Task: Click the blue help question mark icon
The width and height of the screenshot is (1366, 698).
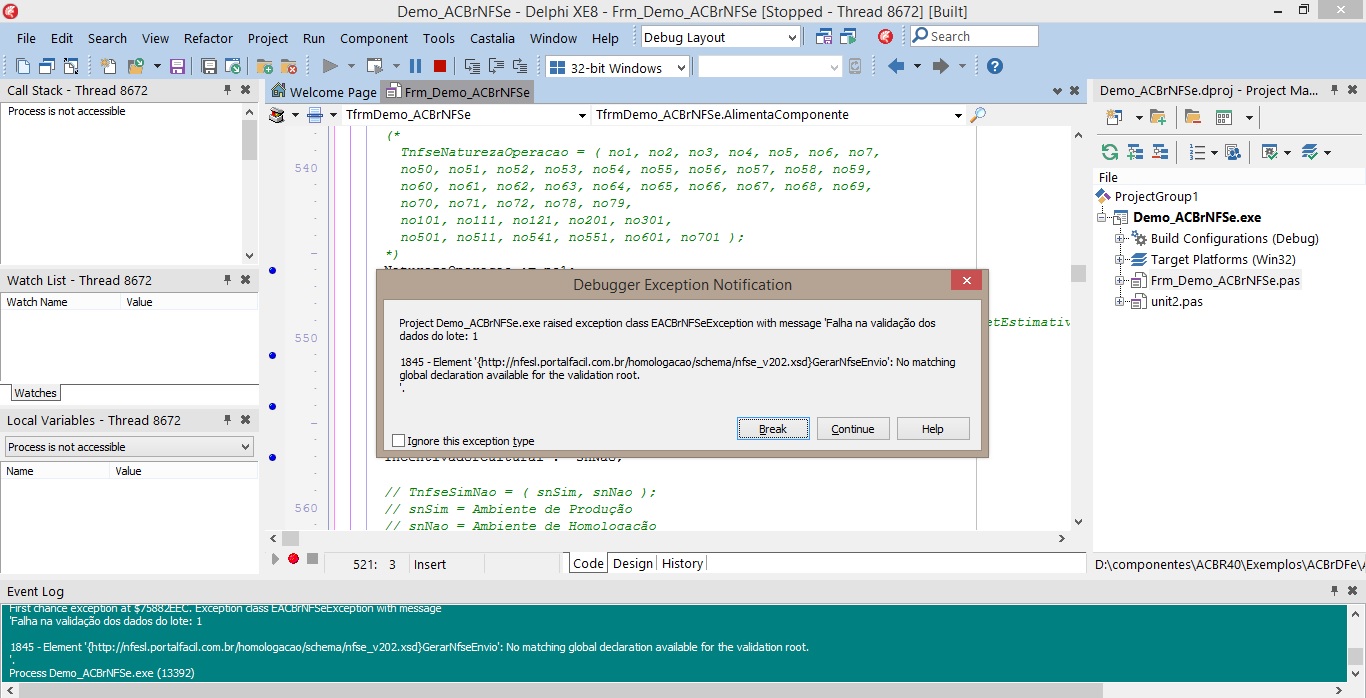Action: click(994, 66)
